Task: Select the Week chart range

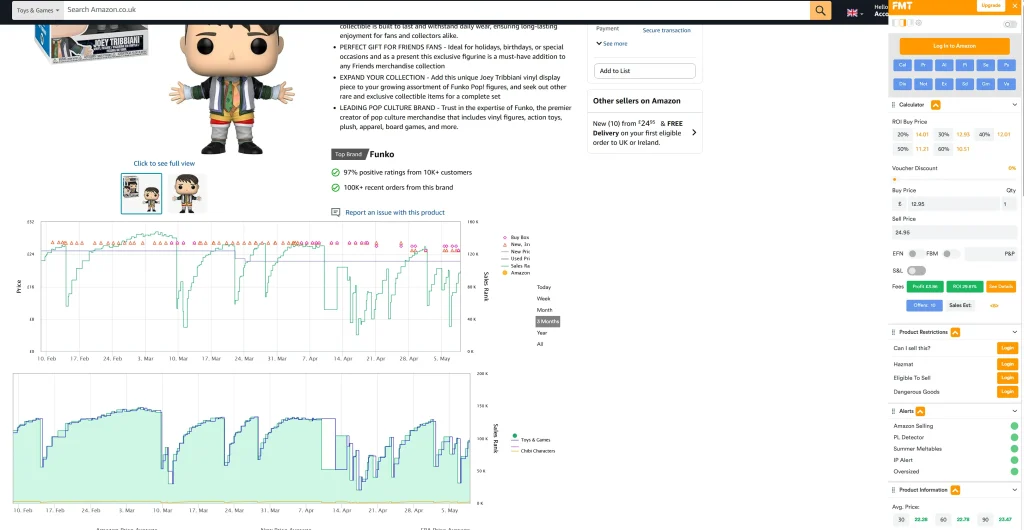Action: [x=543, y=298]
